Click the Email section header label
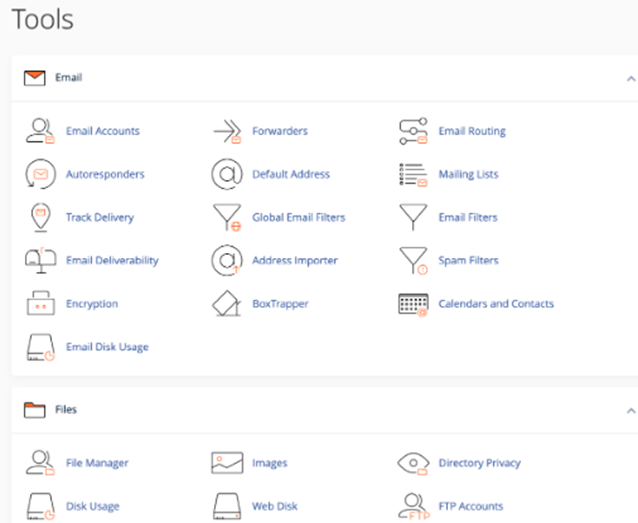The width and height of the screenshot is (638, 523). pos(68,78)
